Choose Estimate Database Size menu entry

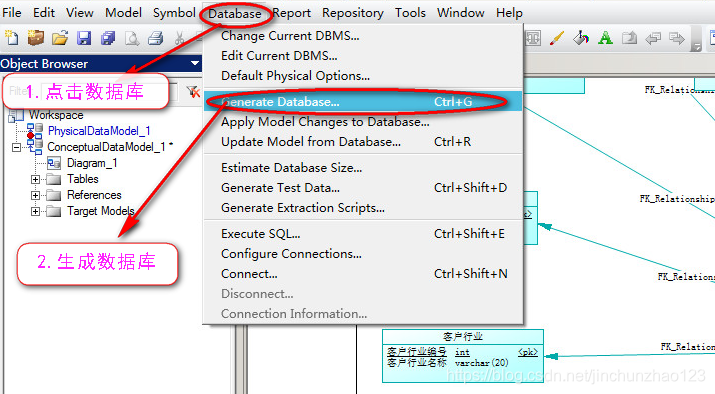tap(363, 168)
